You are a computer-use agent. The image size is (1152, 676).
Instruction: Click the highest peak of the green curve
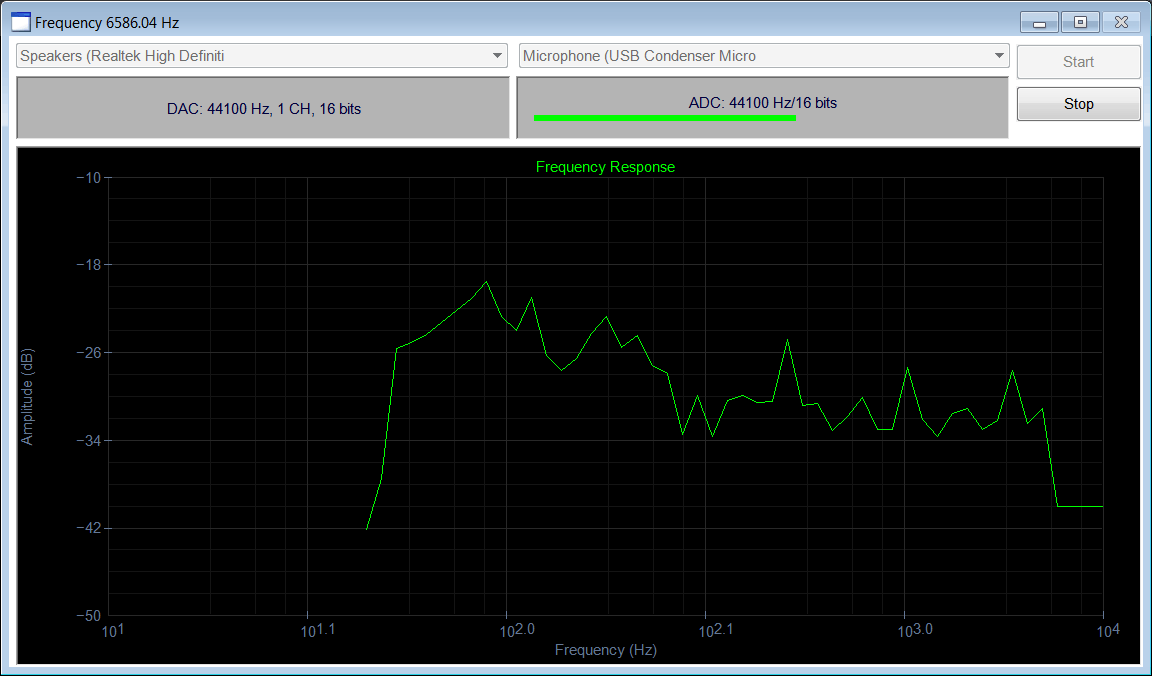click(486, 282)
